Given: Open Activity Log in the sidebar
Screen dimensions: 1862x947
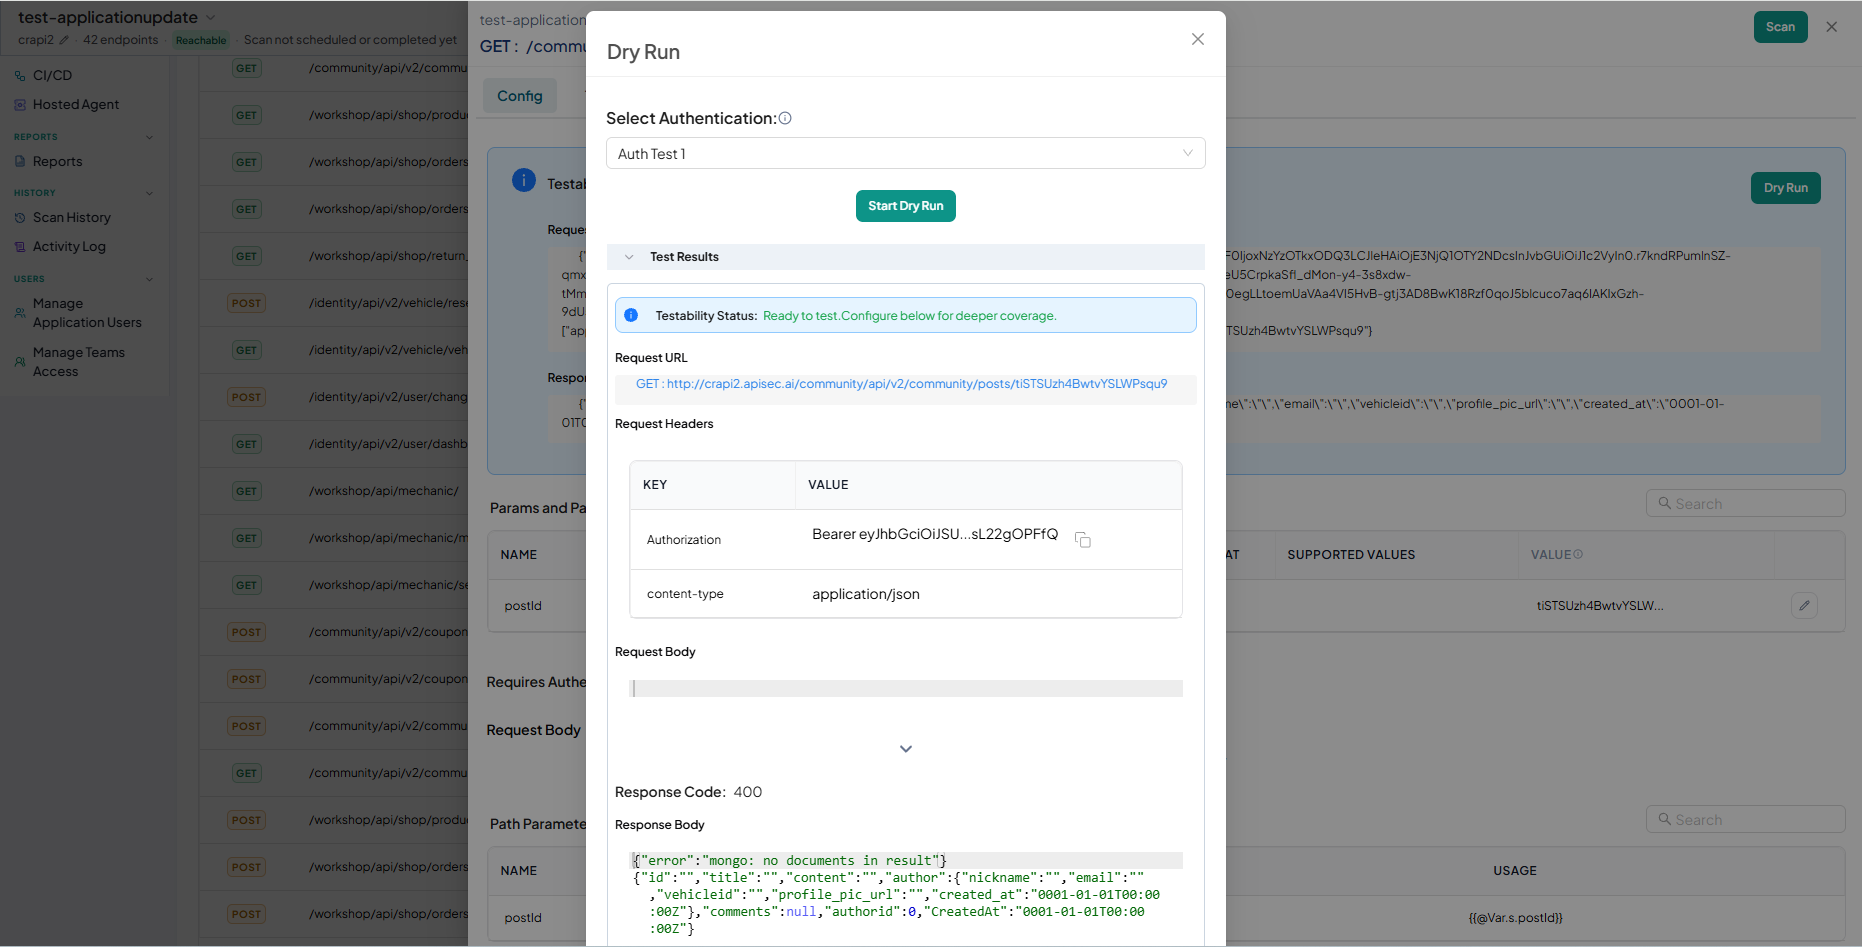Looking at the screenshot, I should pyautogui.click(x=69, y=246).
